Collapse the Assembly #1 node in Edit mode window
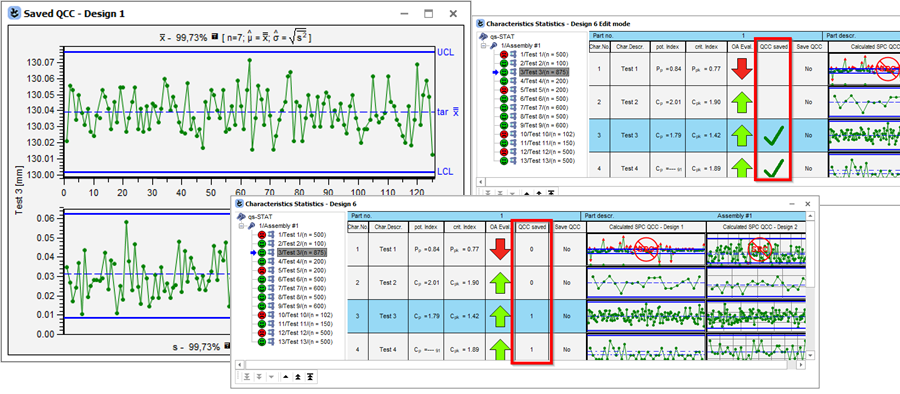The height and width of the screenshot is (394, 900). (x=484, y=45)
